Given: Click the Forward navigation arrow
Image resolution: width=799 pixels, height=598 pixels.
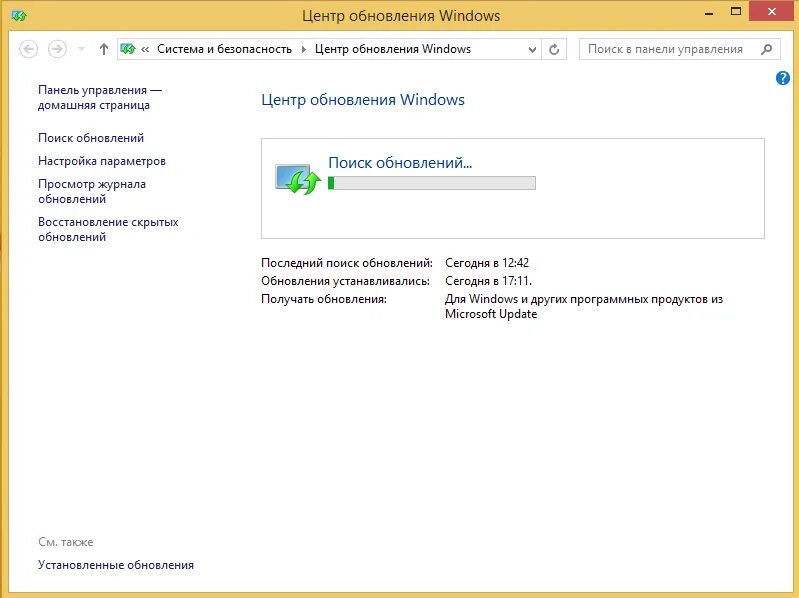Looking at the screenshot, I should point(57,49).
